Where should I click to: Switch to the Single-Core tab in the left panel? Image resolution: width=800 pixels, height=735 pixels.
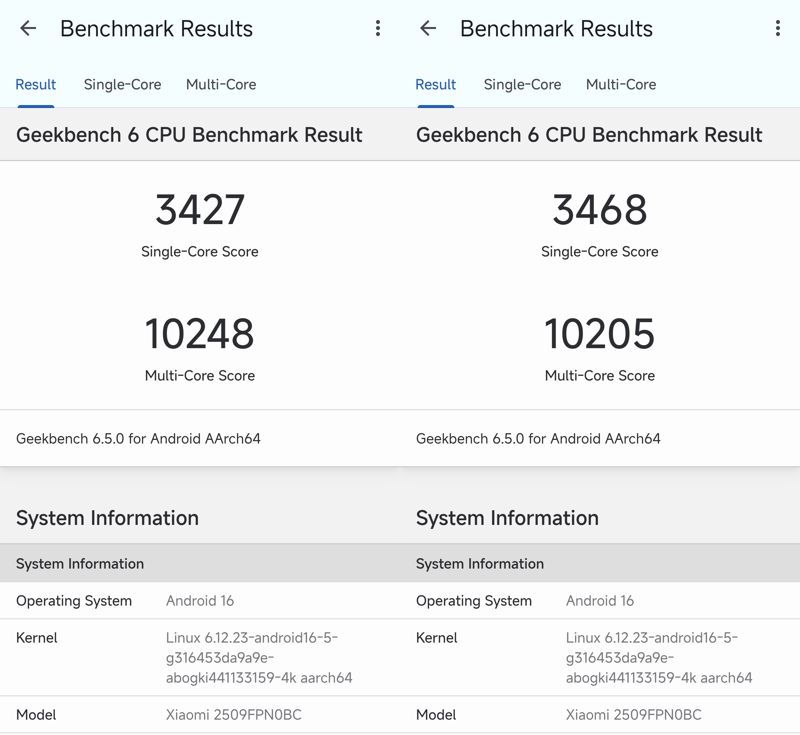tap(122, 85)
